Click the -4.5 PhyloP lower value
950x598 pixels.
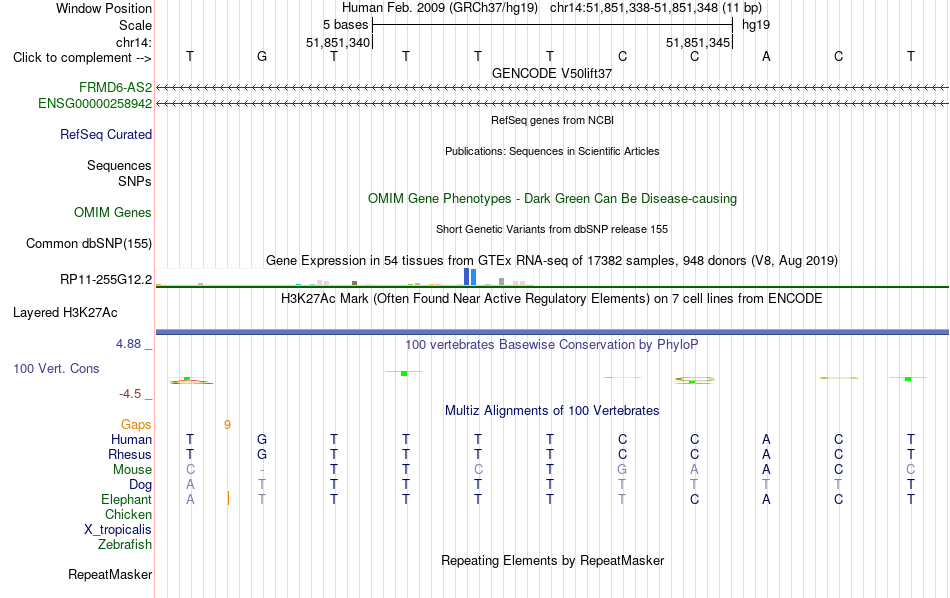pyautogui.click(x=130, y=394)
